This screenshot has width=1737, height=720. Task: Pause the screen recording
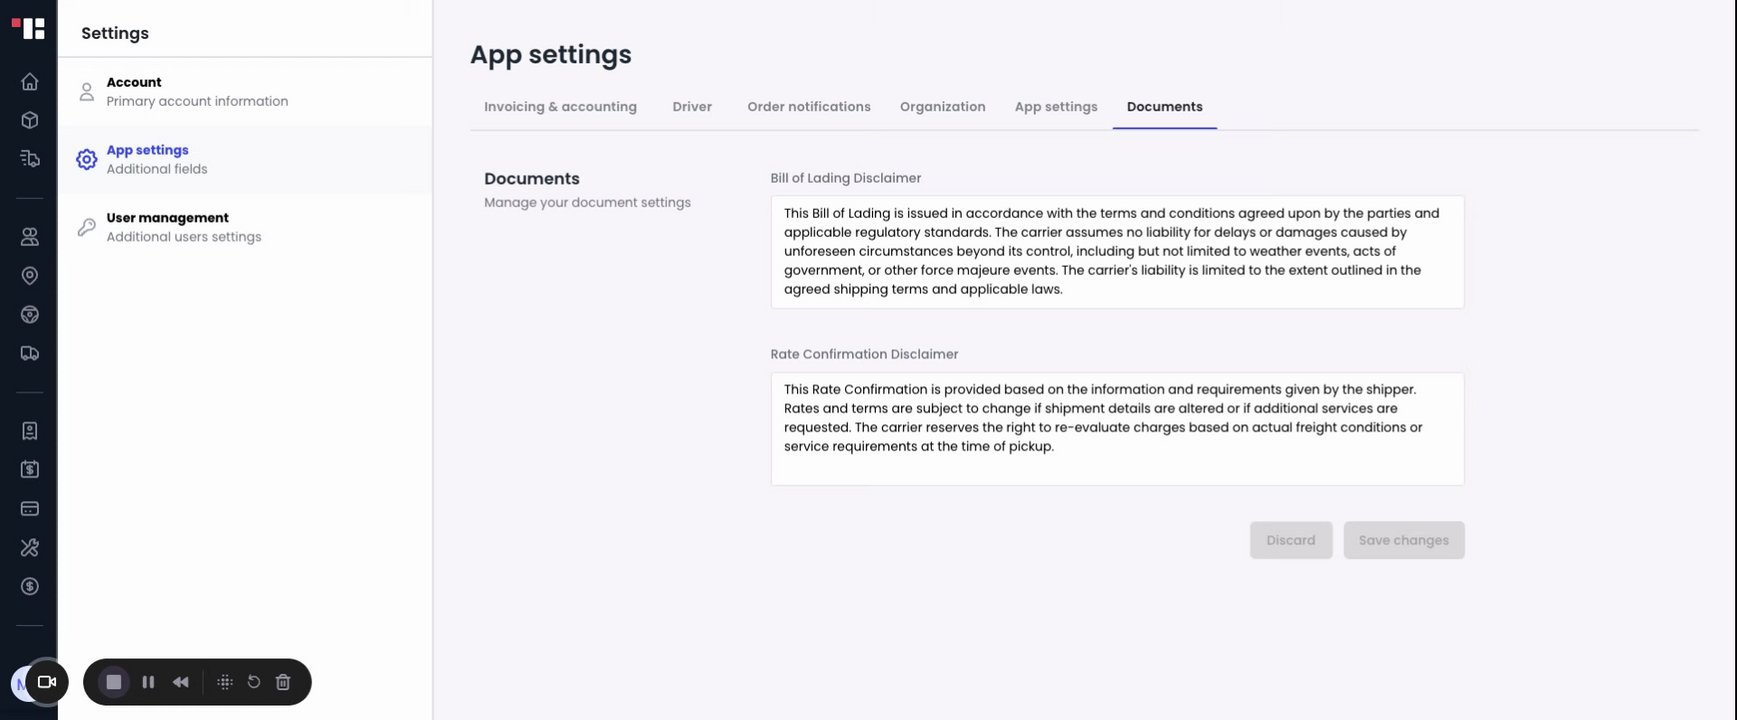[148, 682]
